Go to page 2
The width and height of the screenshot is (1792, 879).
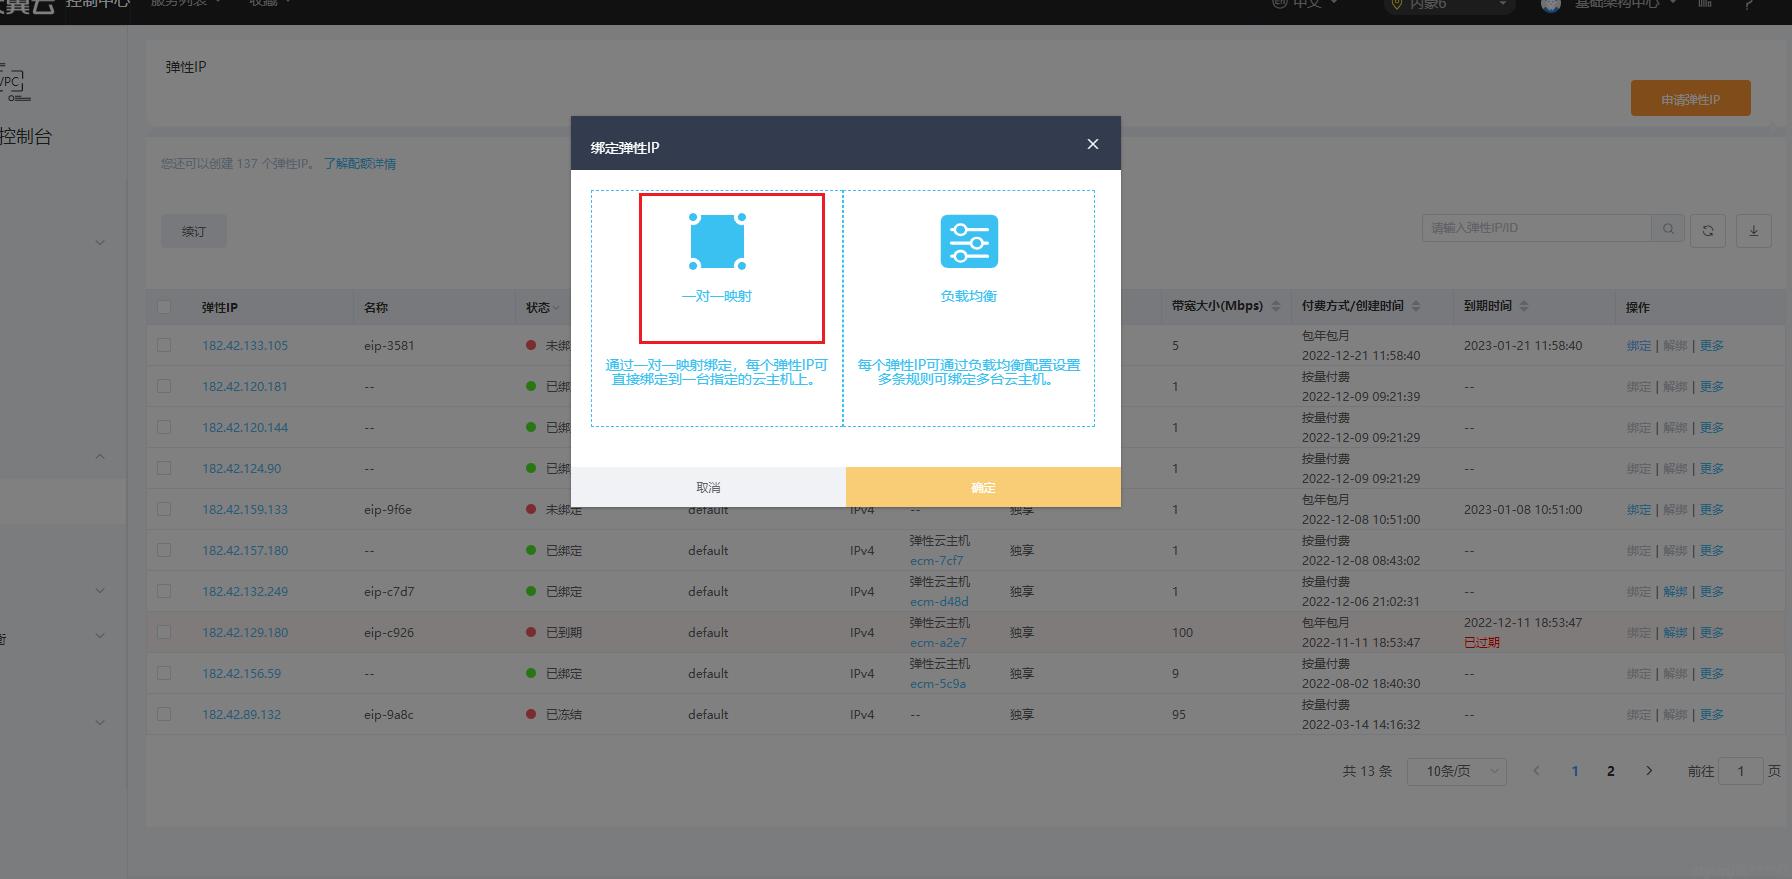click(1610, 771)
